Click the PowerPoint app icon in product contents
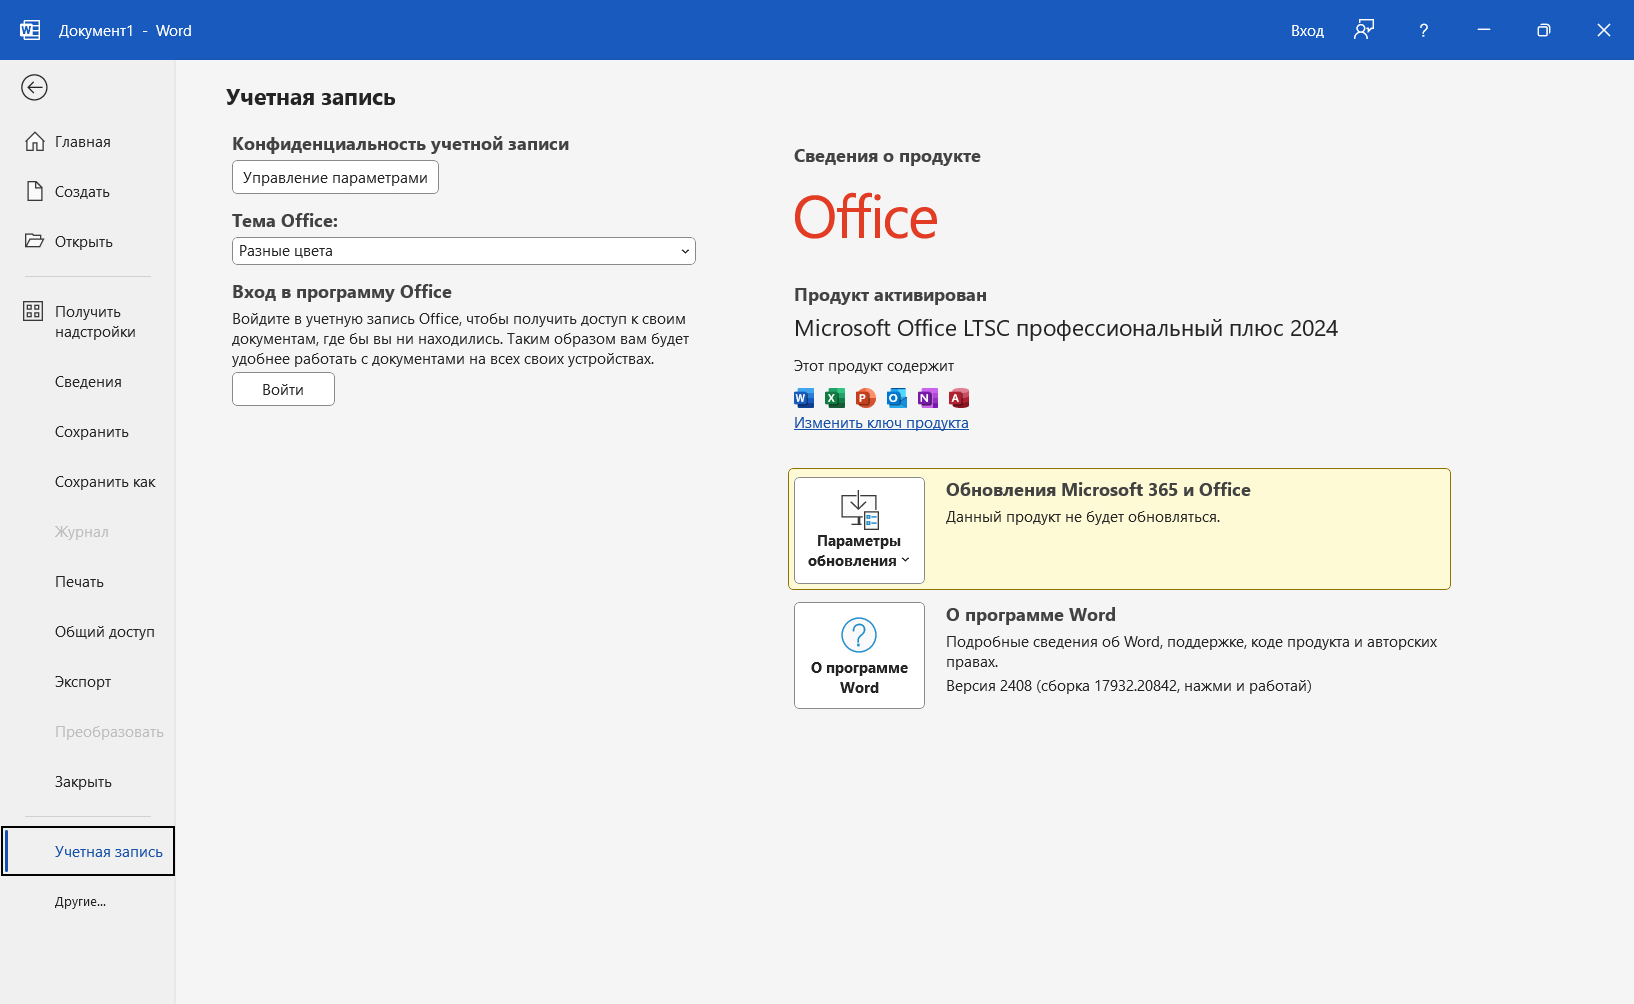 pyautogui.click(x=866, y=398)
